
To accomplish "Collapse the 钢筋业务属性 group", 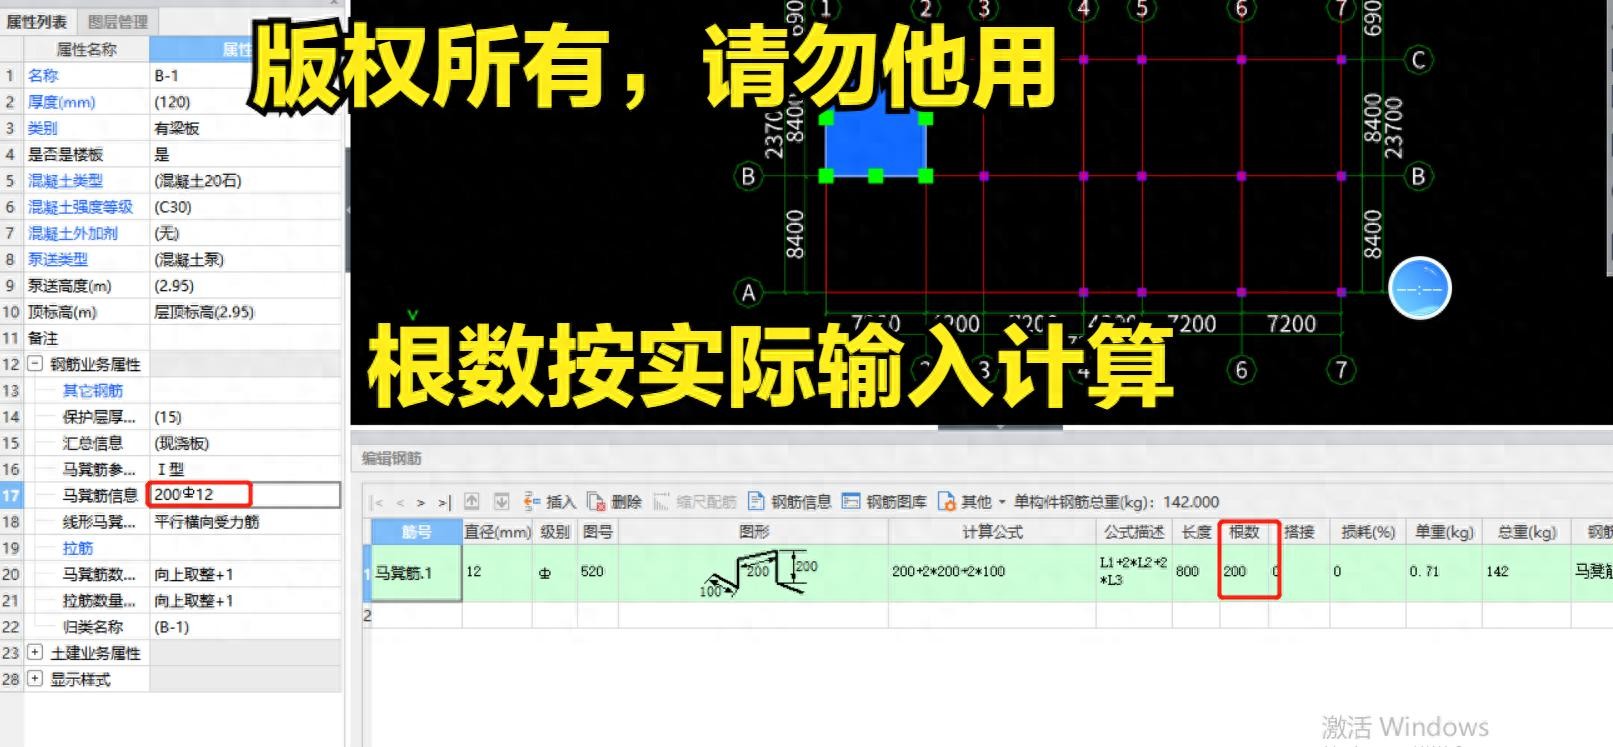I will 35,364.
